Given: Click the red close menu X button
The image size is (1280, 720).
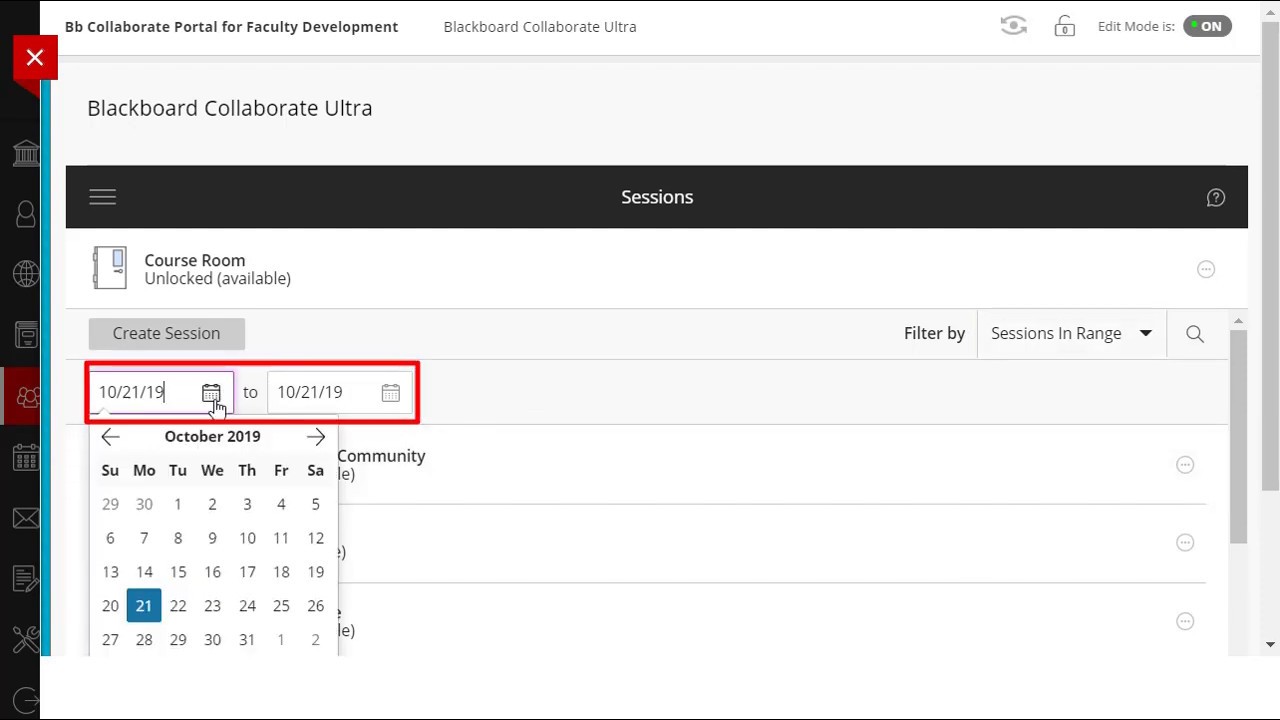Looking at the screenshot, I should point(35,58).
